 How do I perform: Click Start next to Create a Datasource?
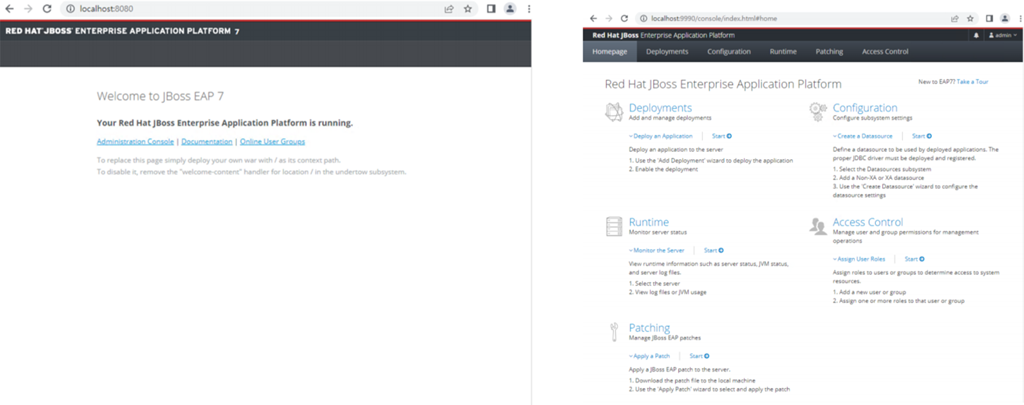[x=922, y=136]
